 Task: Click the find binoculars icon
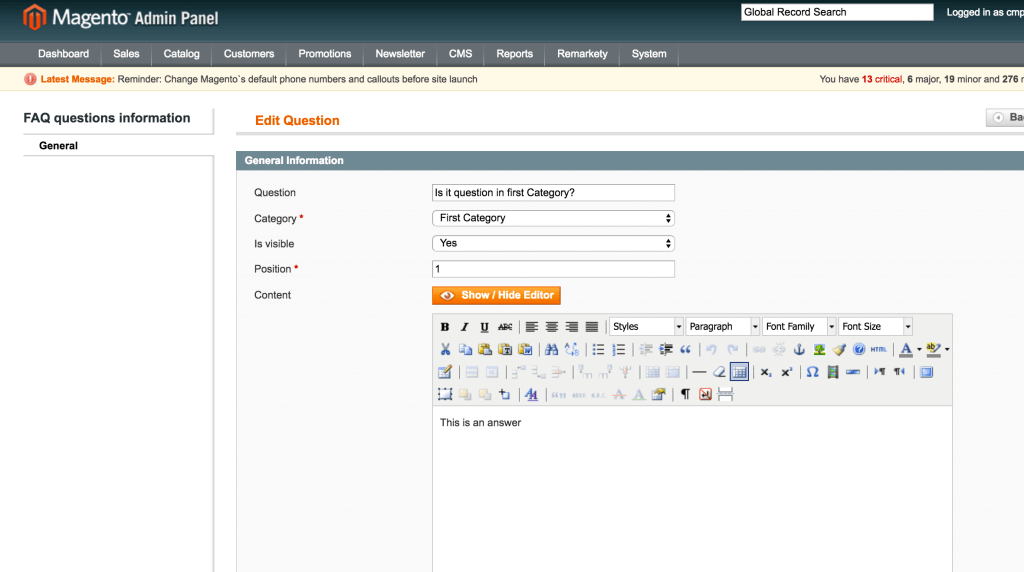pos(551,349)
